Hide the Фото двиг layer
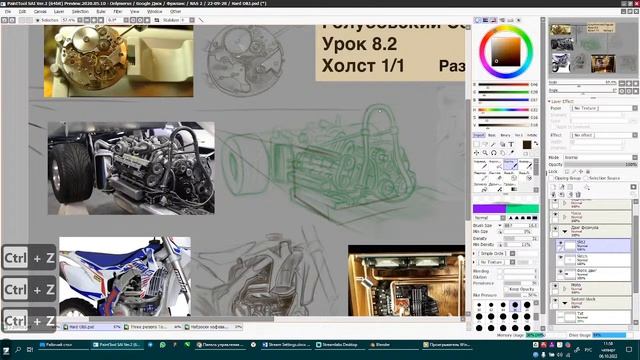The image size is (640, 360). tap(560, 272)
